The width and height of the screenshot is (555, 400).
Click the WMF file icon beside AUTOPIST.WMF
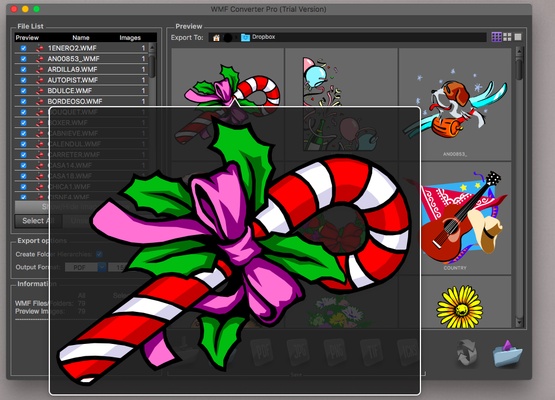click(x=39, y=80)
